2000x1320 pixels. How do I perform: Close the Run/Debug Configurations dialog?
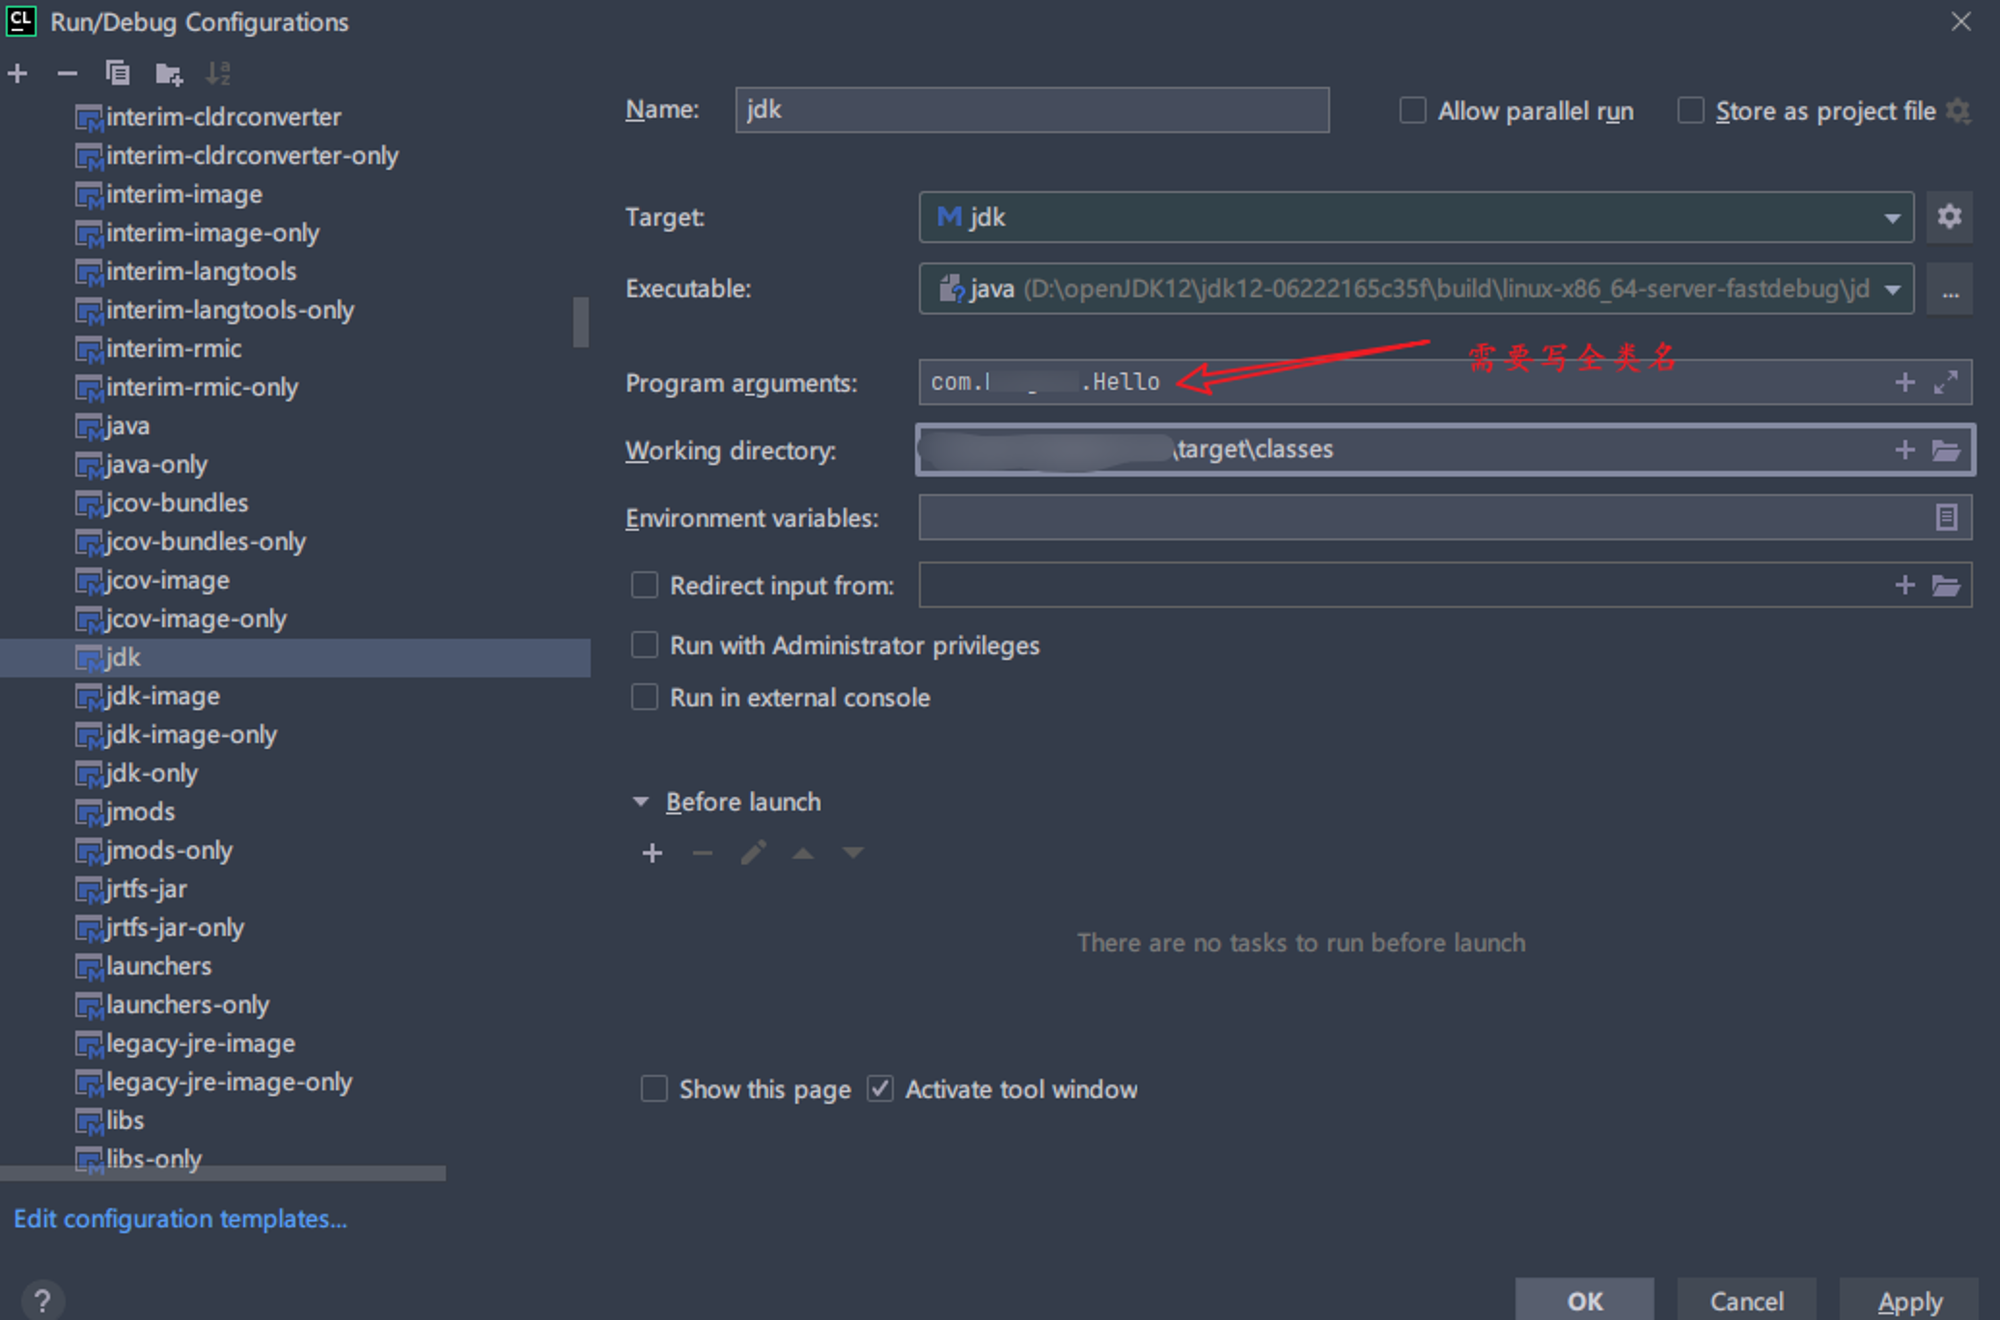(x=1961, y=21)
